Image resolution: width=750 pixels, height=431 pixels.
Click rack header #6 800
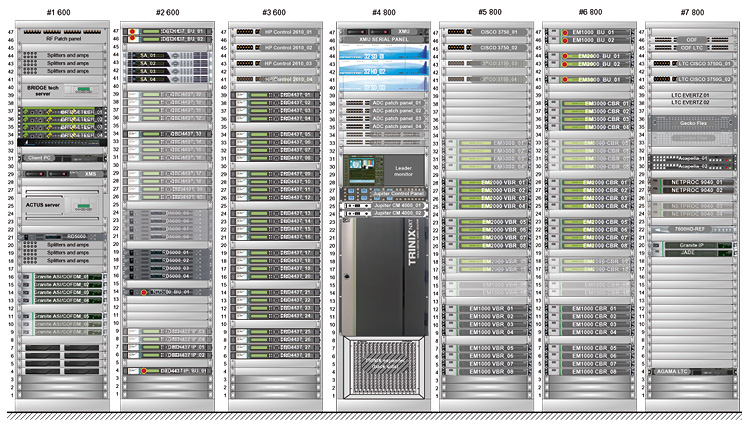[x=590, y=12]
